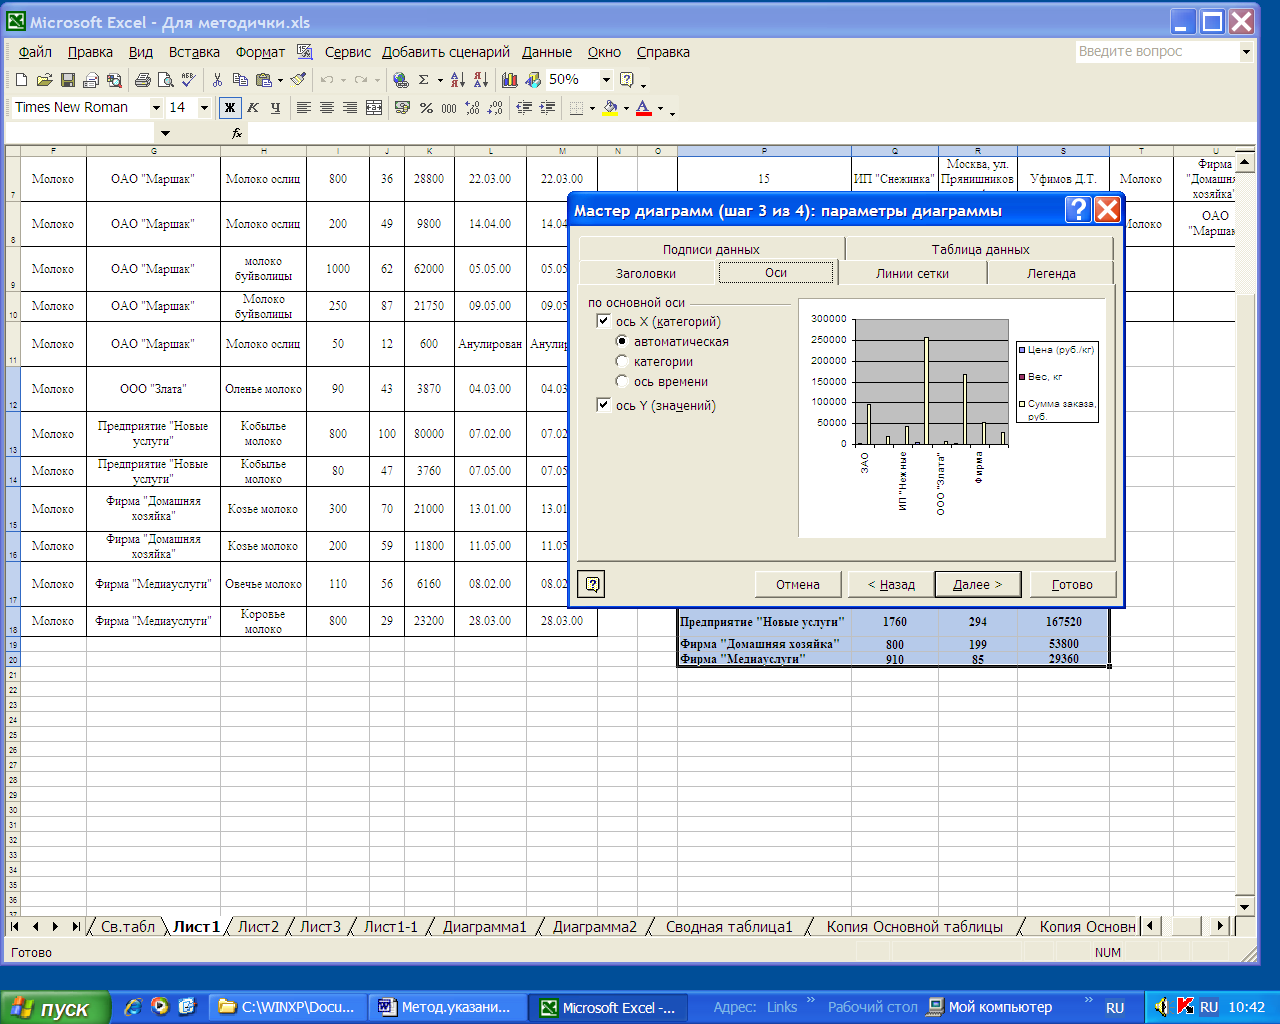Open the fill color yellow swatch
This screenshot has height=1024, width=1280.
[x=609, y=108]
